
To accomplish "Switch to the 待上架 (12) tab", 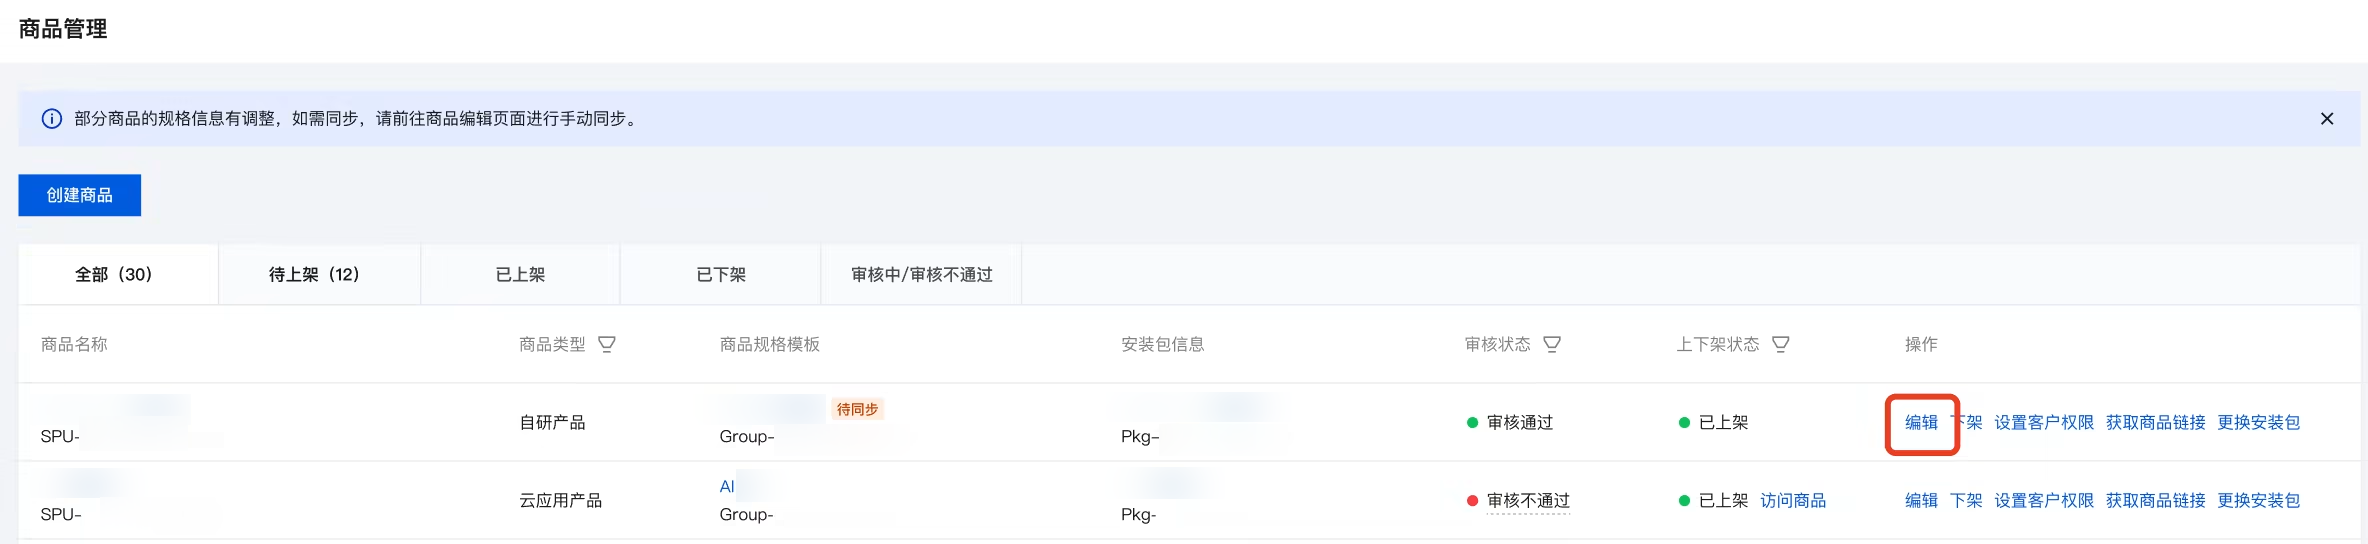I will 314,274.
